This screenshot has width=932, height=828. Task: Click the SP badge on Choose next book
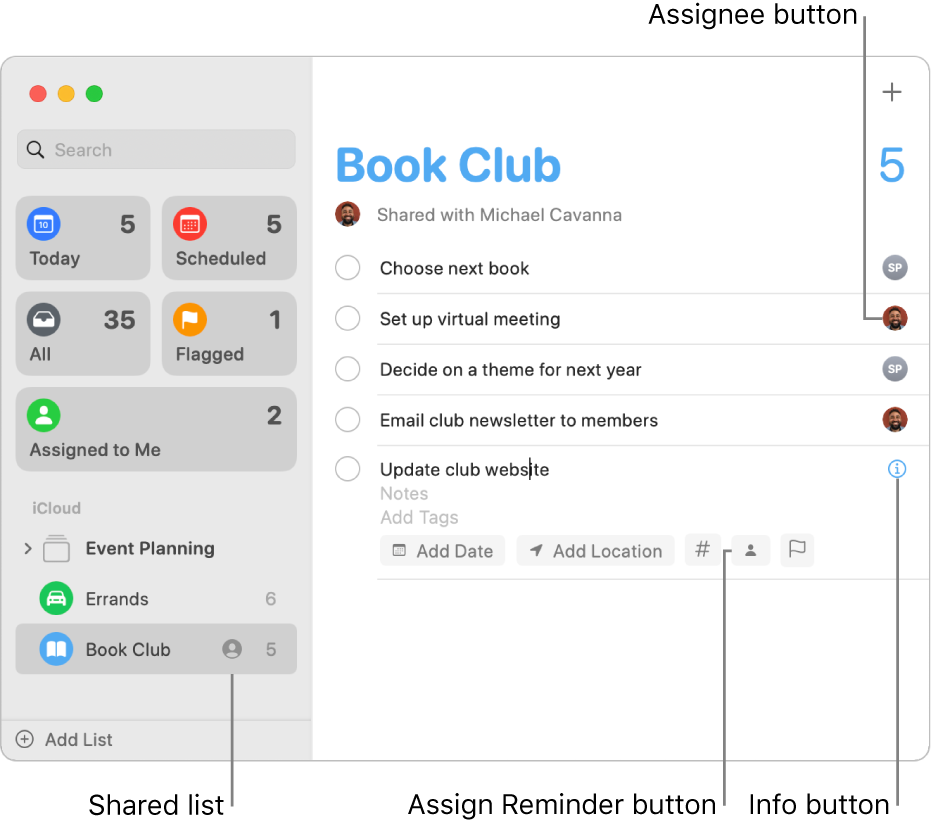895,267
